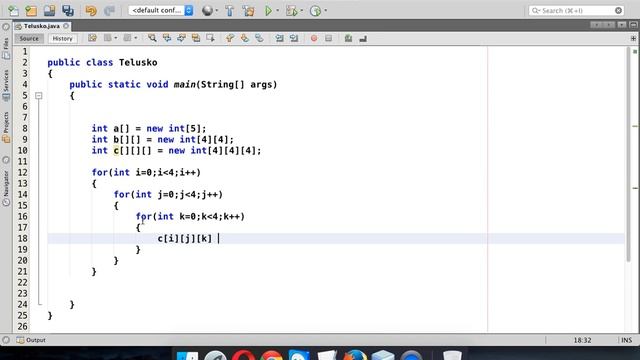This screenshot has height=360, width=640.
Task: Click the Opera icon in the Dock
Action: [243, 355]
